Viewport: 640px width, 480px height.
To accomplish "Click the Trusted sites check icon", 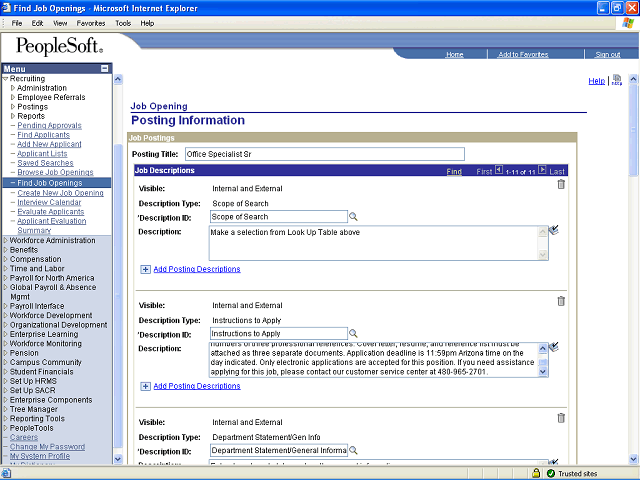I will click(551, 473).
